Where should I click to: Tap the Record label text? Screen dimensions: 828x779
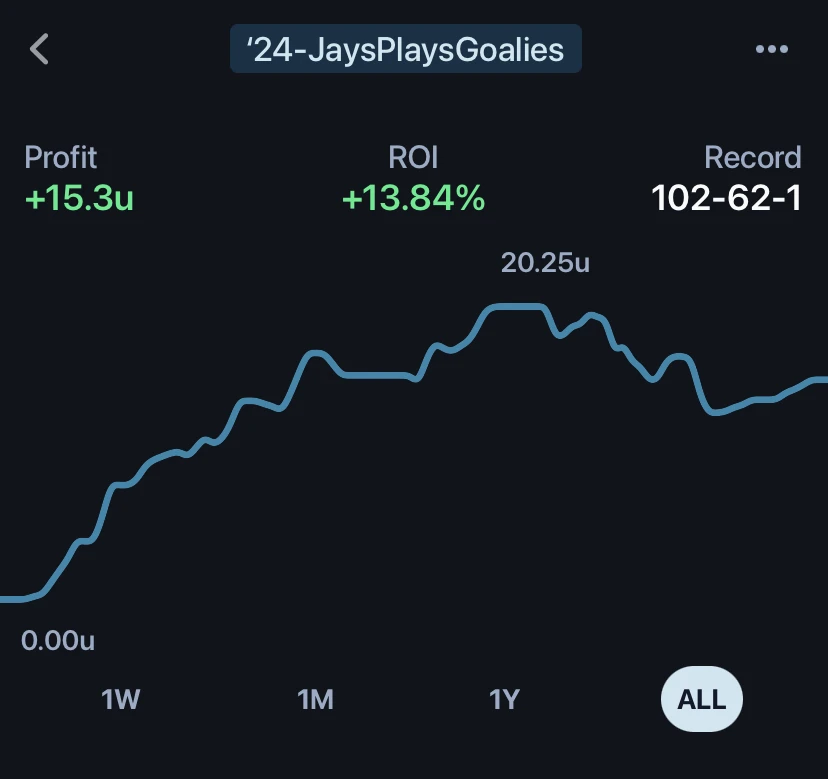pos(753,157)
